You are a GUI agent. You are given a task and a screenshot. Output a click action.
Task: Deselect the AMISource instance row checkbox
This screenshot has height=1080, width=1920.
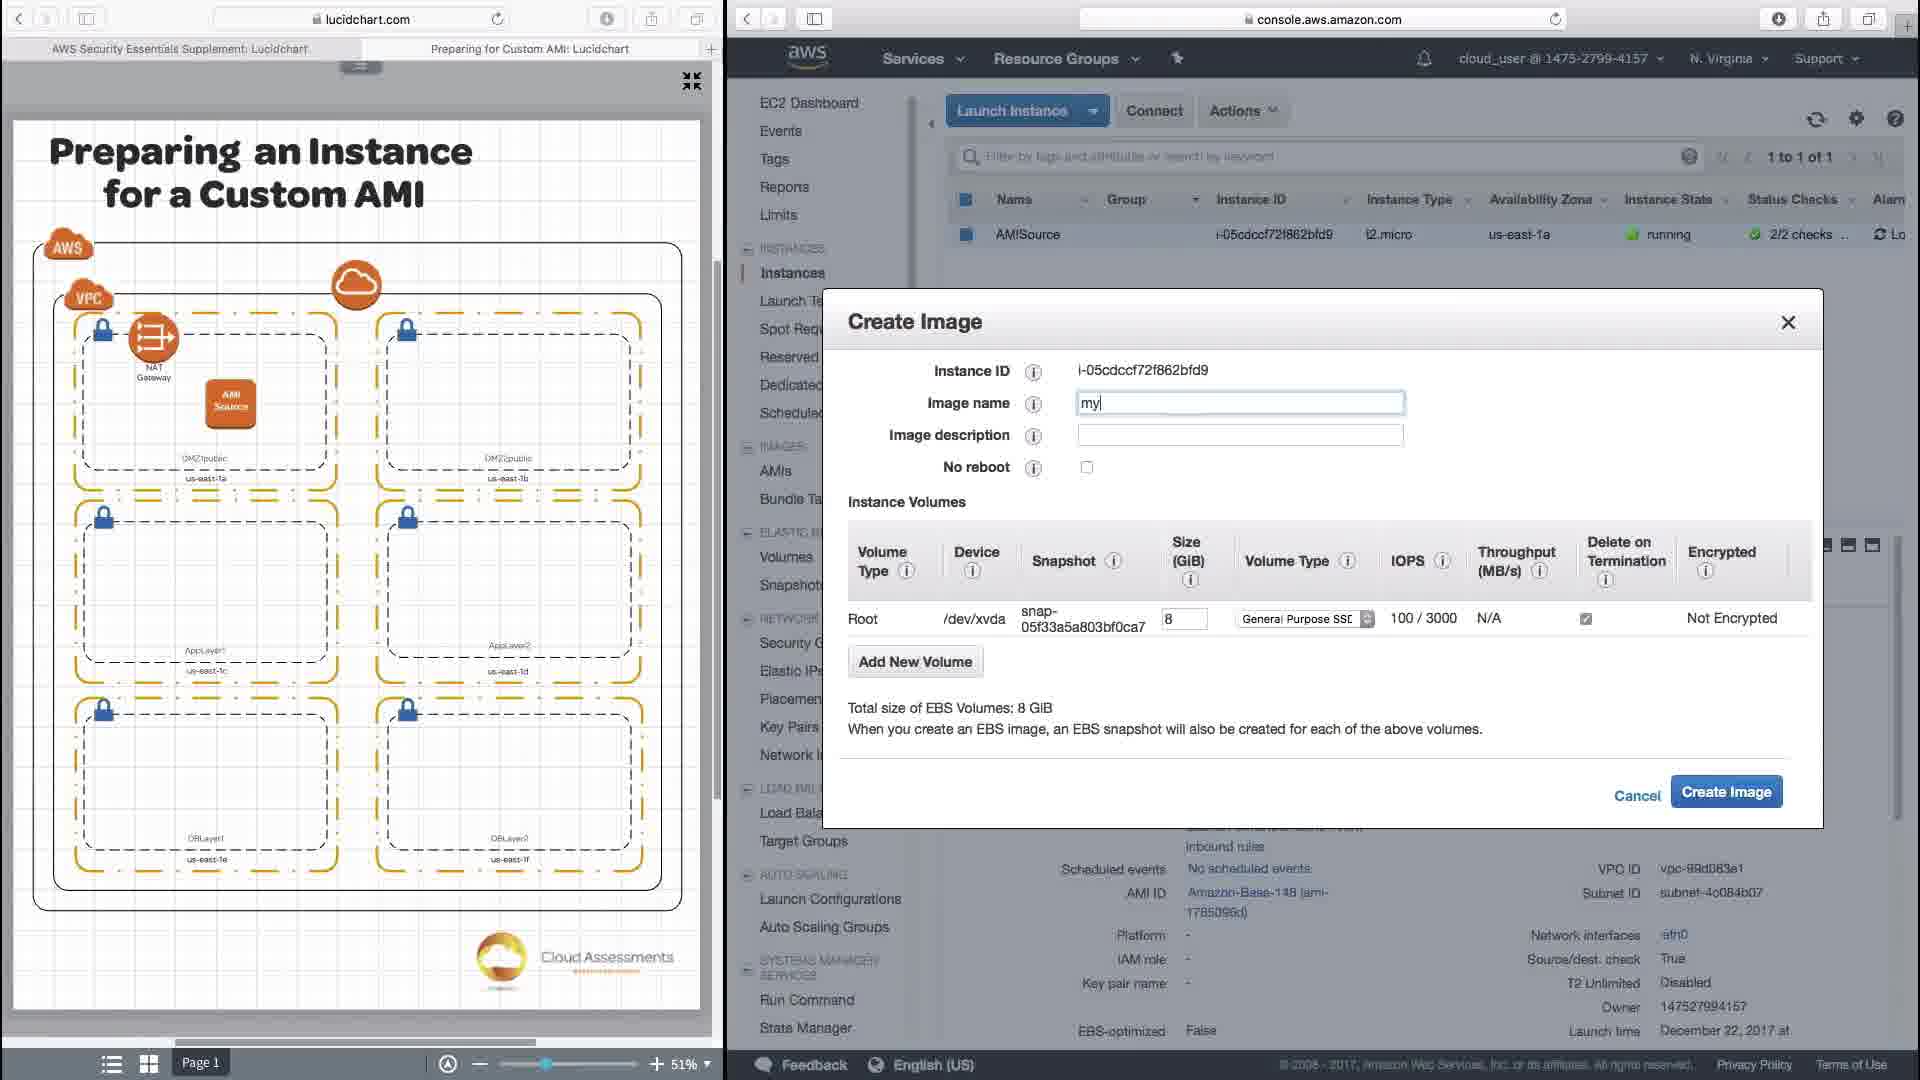(966, 234)
